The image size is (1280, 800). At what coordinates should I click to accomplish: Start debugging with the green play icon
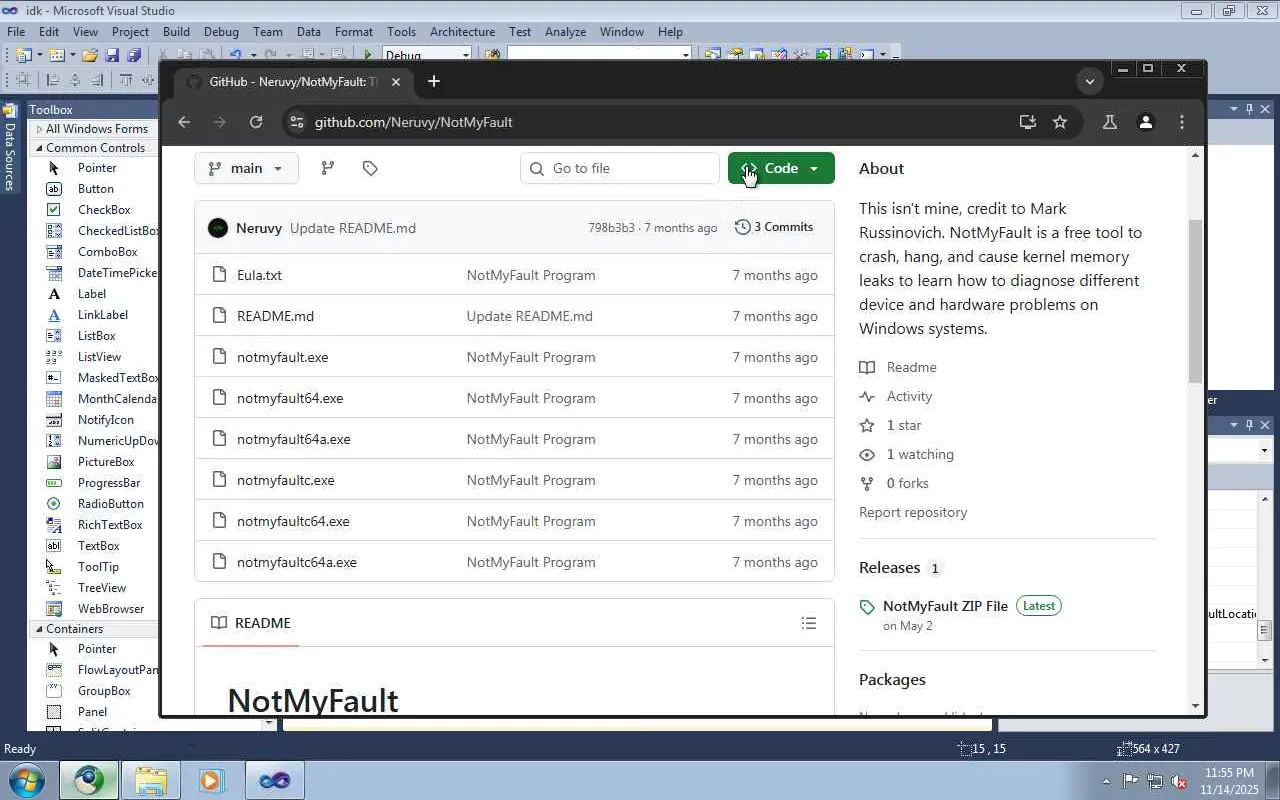(x=368, y=55)
